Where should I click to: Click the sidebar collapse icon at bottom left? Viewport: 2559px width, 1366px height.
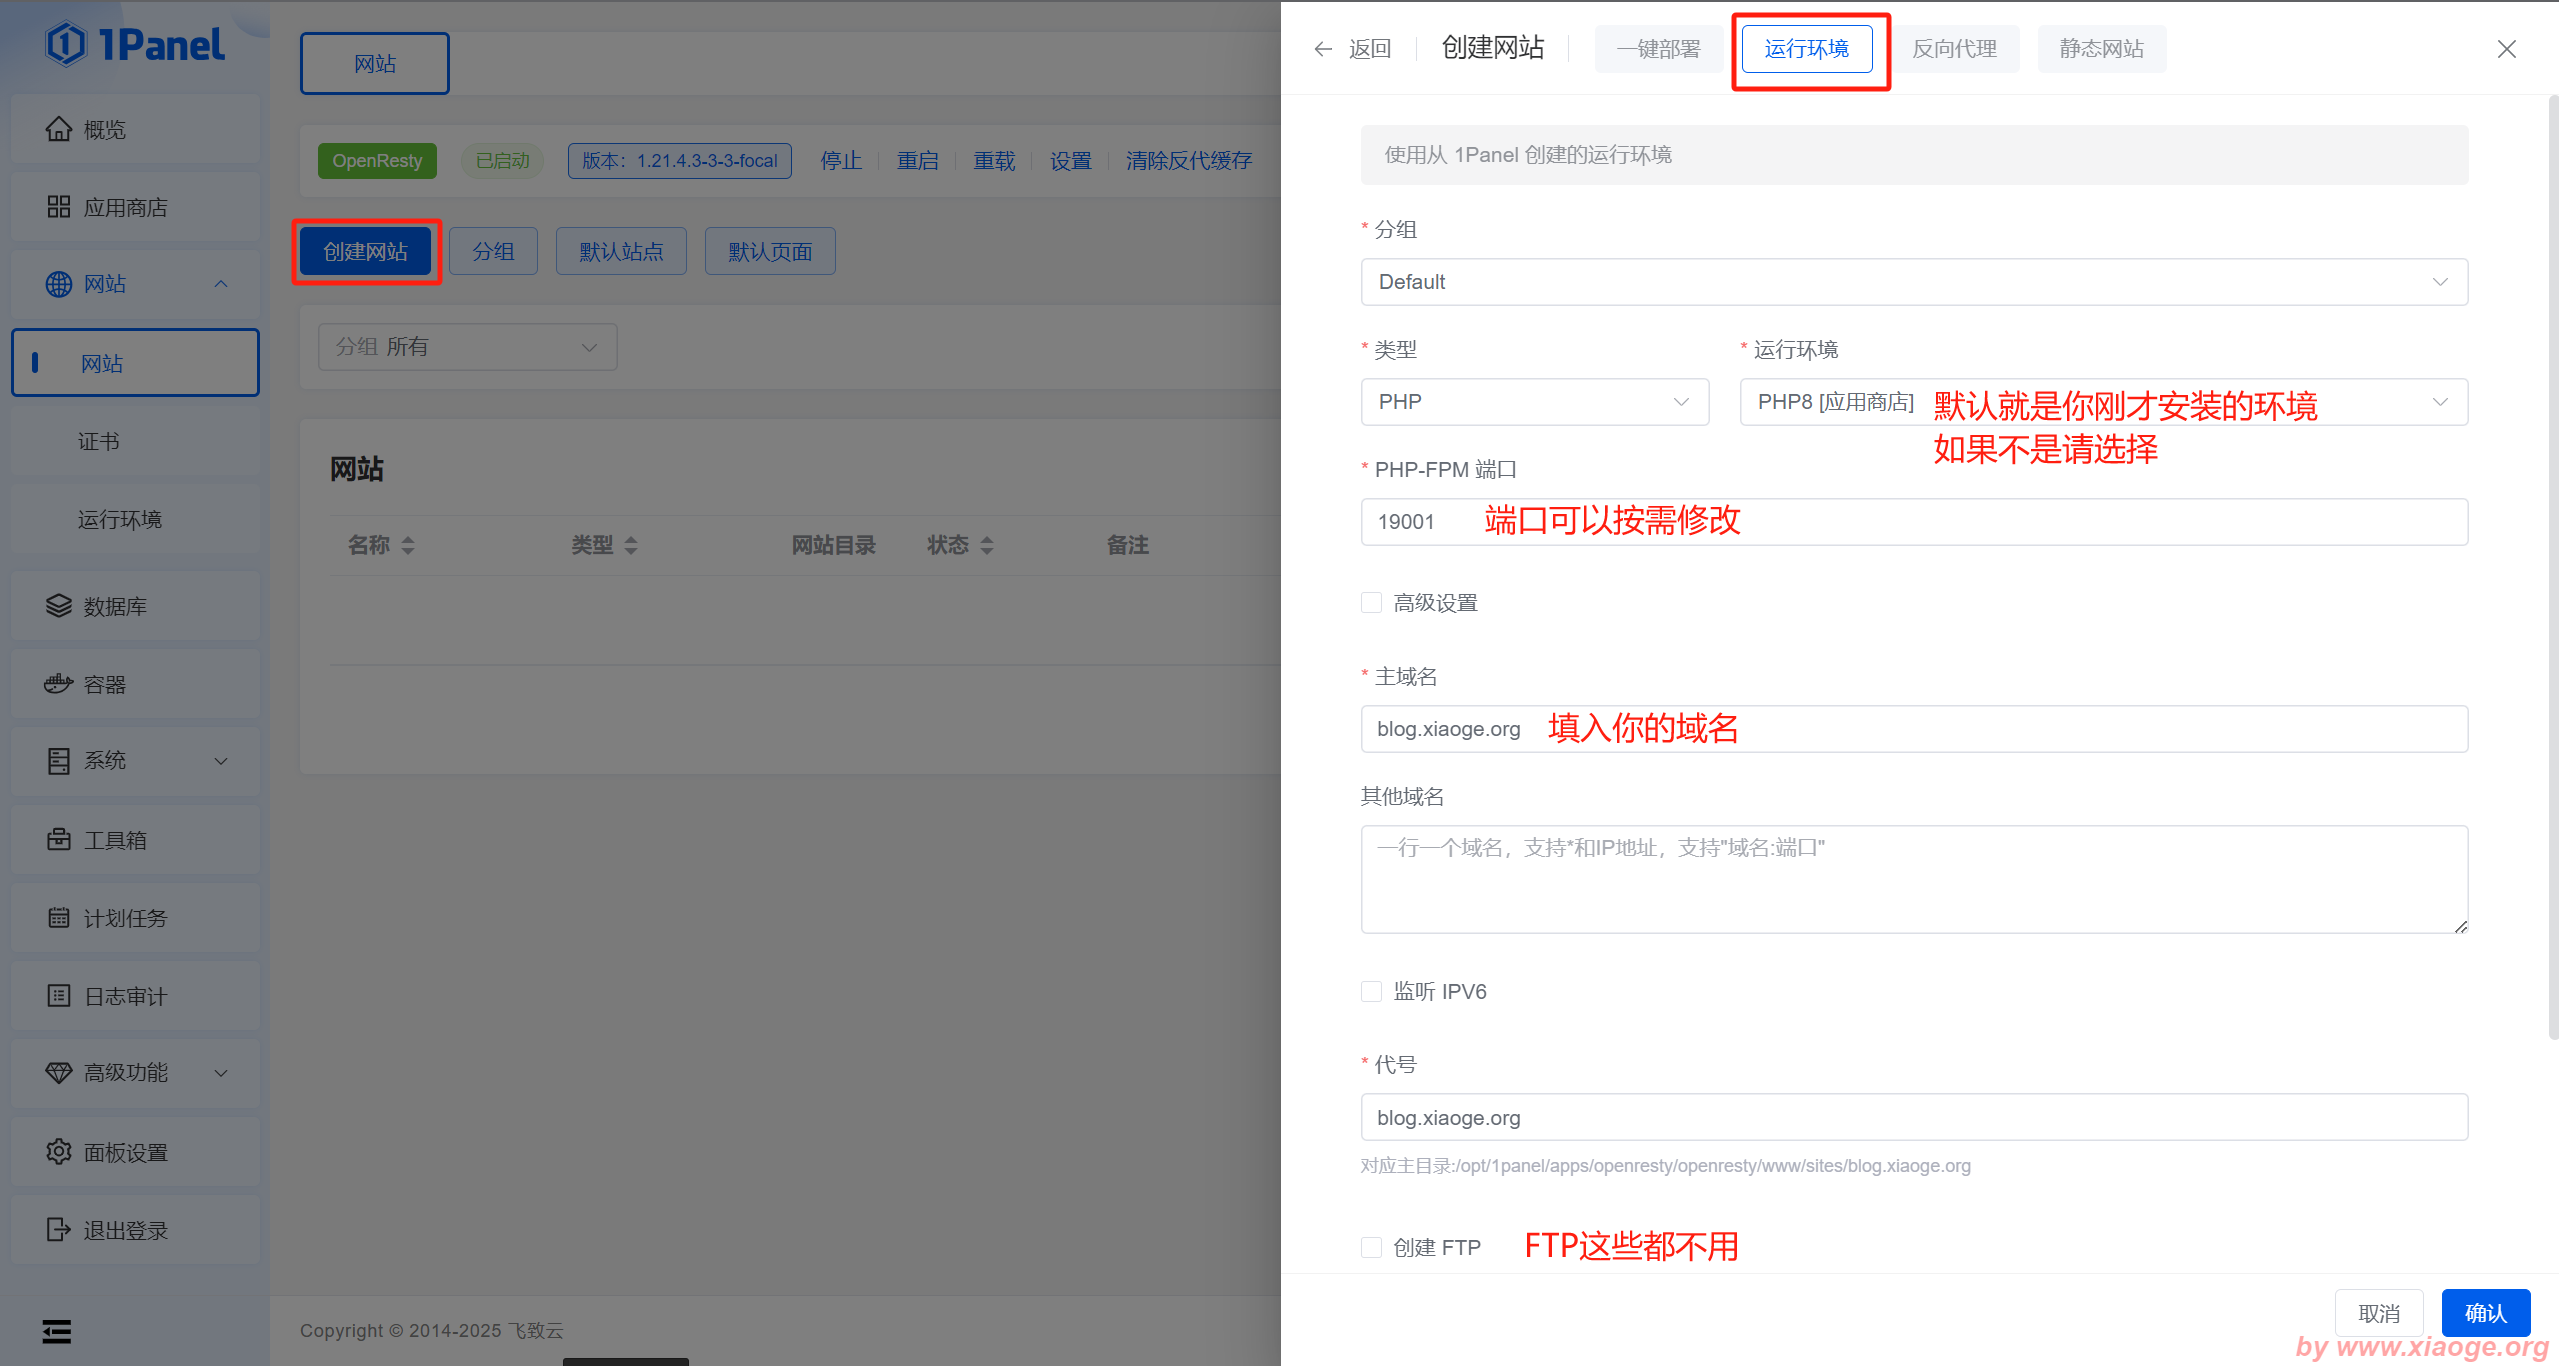(x=57, y=1331)
